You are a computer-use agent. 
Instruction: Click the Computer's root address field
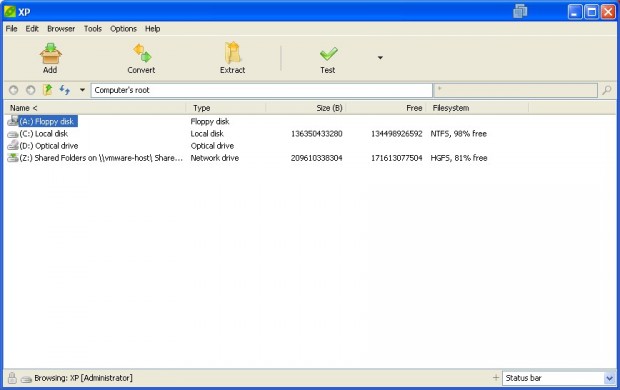pyautogui.click(x=261, y=90)
